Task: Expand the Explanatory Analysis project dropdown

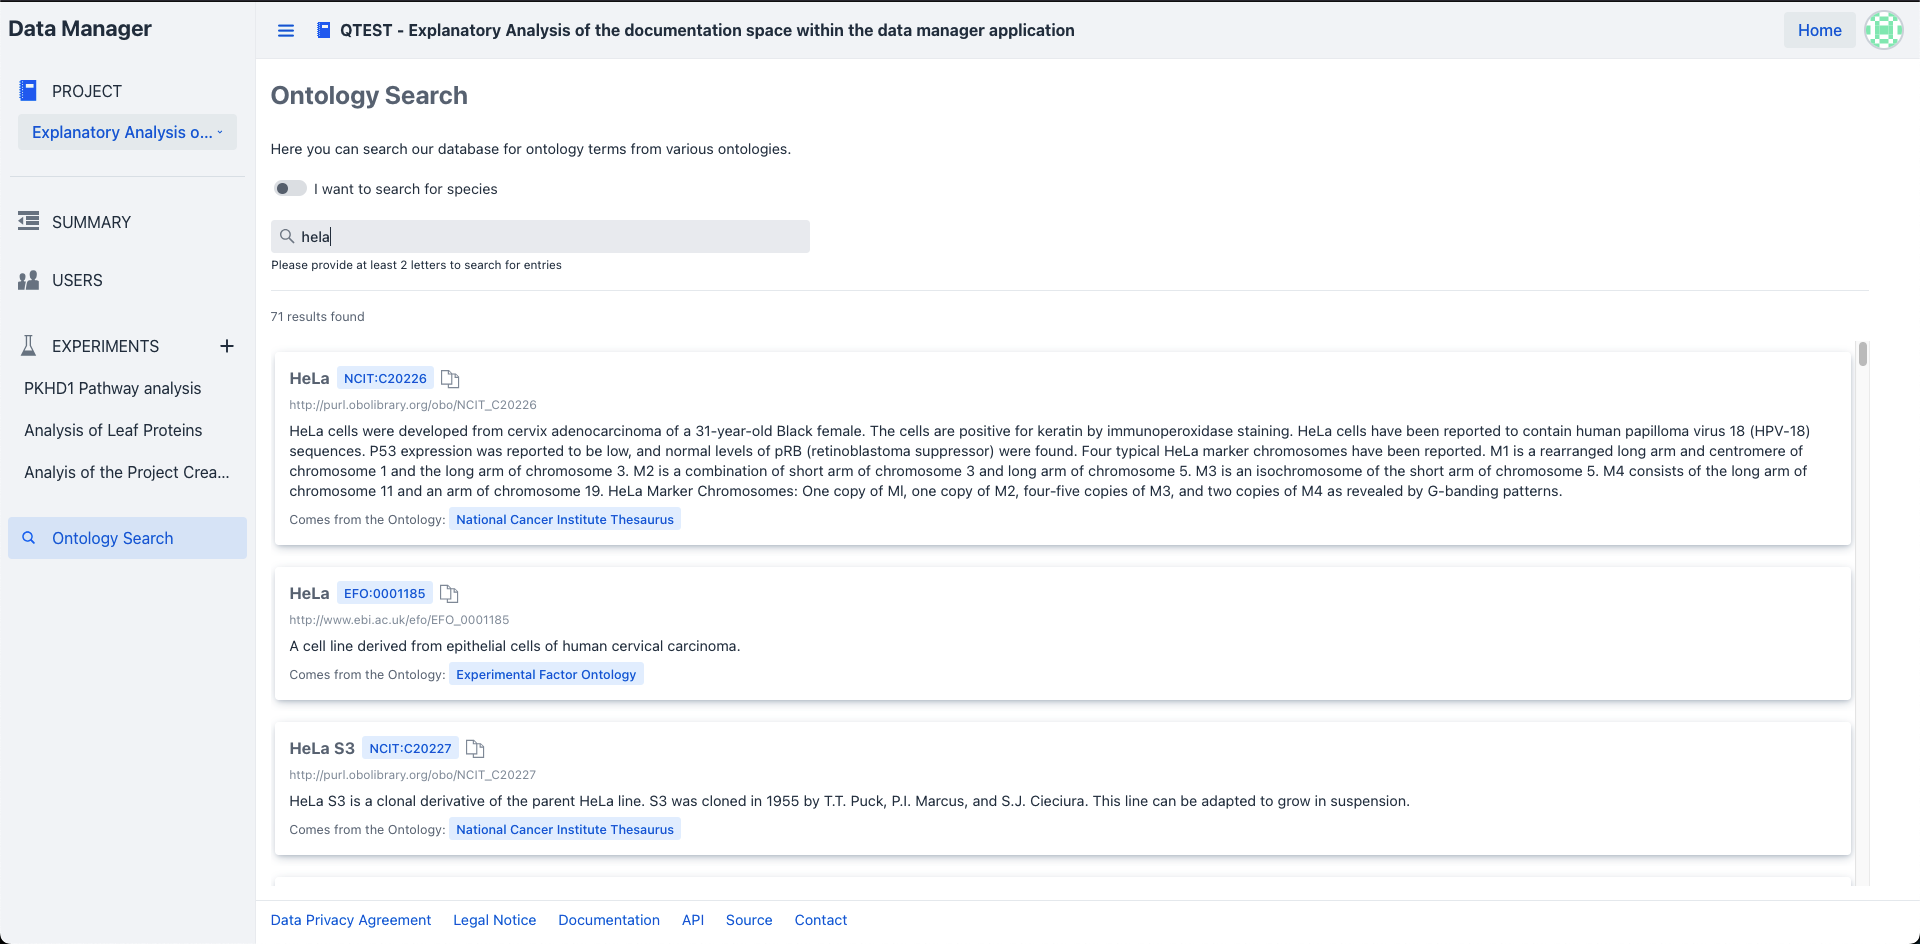Action: 127,132
